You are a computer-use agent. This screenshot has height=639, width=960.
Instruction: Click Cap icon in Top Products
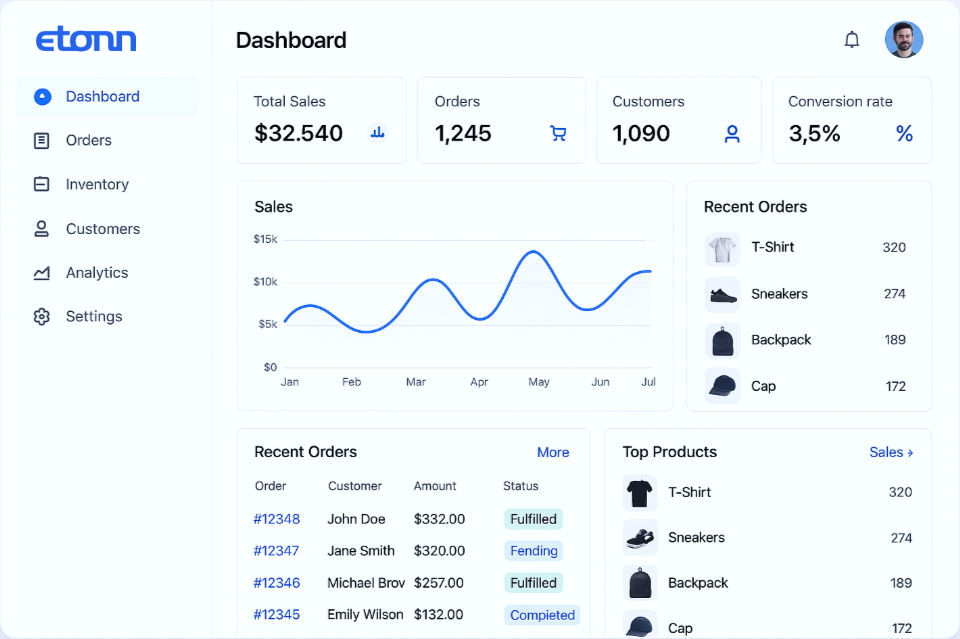[x=640, y=626]
